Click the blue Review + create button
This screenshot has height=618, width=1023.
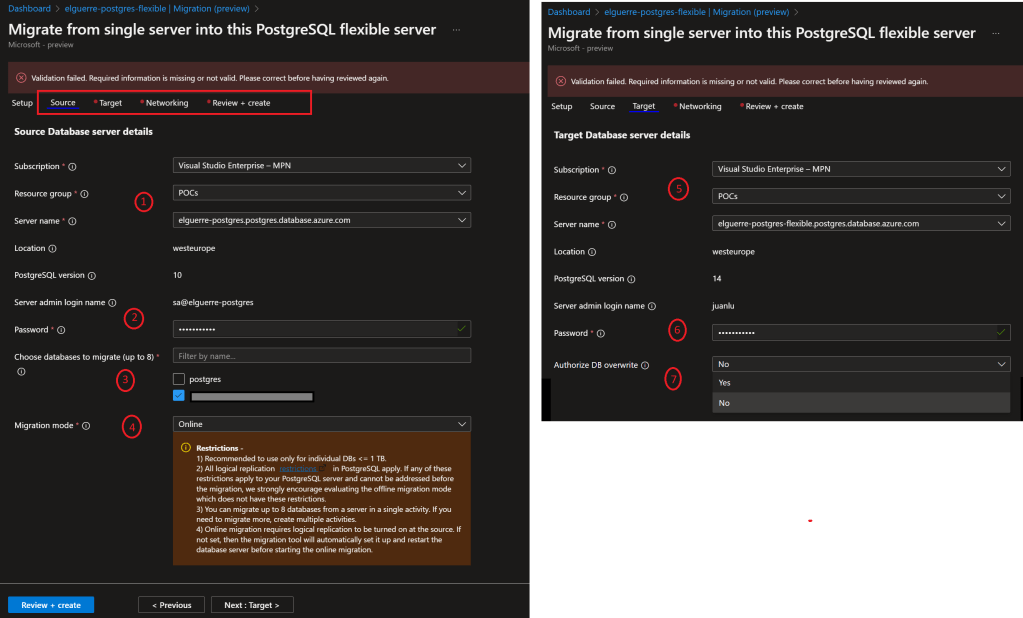coord(51,605)
